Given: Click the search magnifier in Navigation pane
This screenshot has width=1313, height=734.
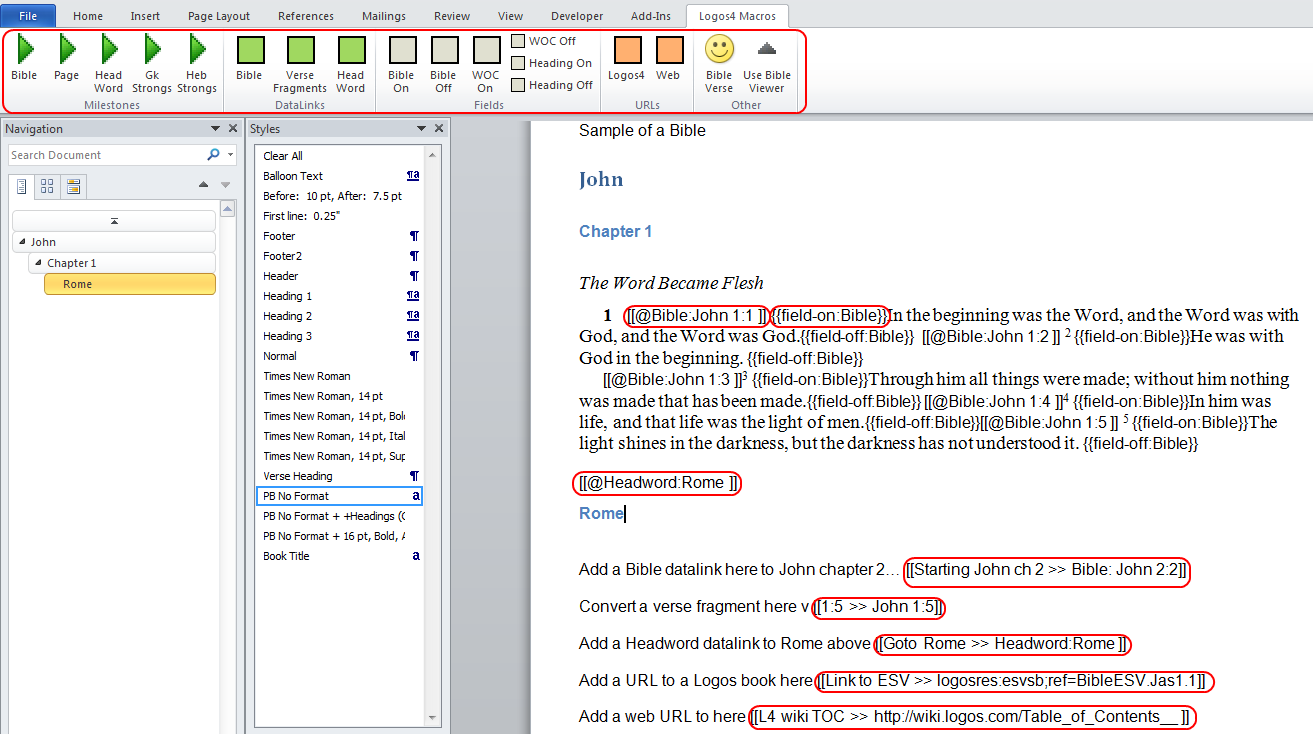Looking at the screenshot, I should 213,155.
